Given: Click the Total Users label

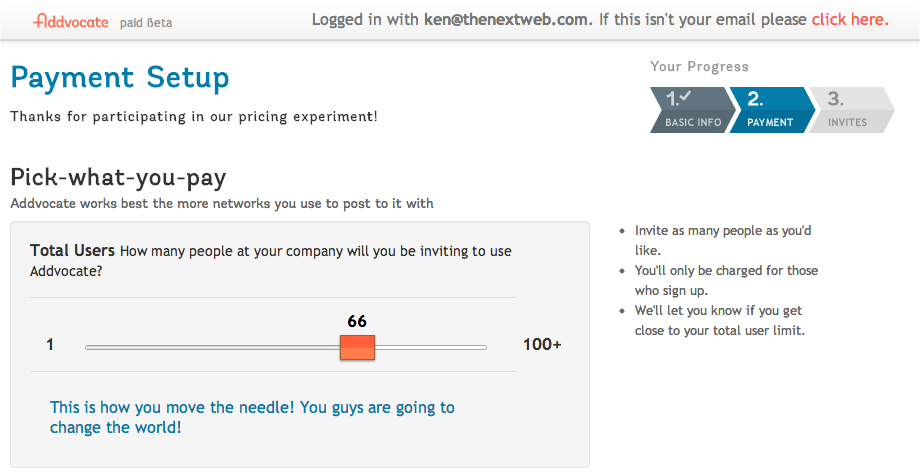Looking at the screenshot, I should tap(72, 251).
